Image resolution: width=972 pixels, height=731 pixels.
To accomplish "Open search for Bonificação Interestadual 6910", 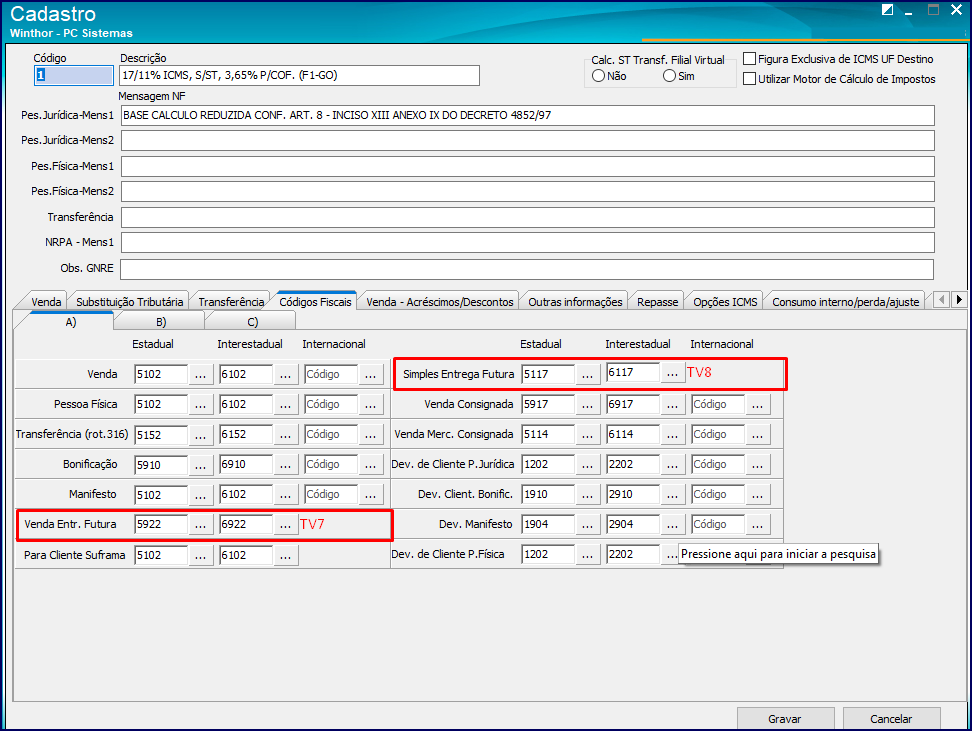I will [x=285, y=464].
